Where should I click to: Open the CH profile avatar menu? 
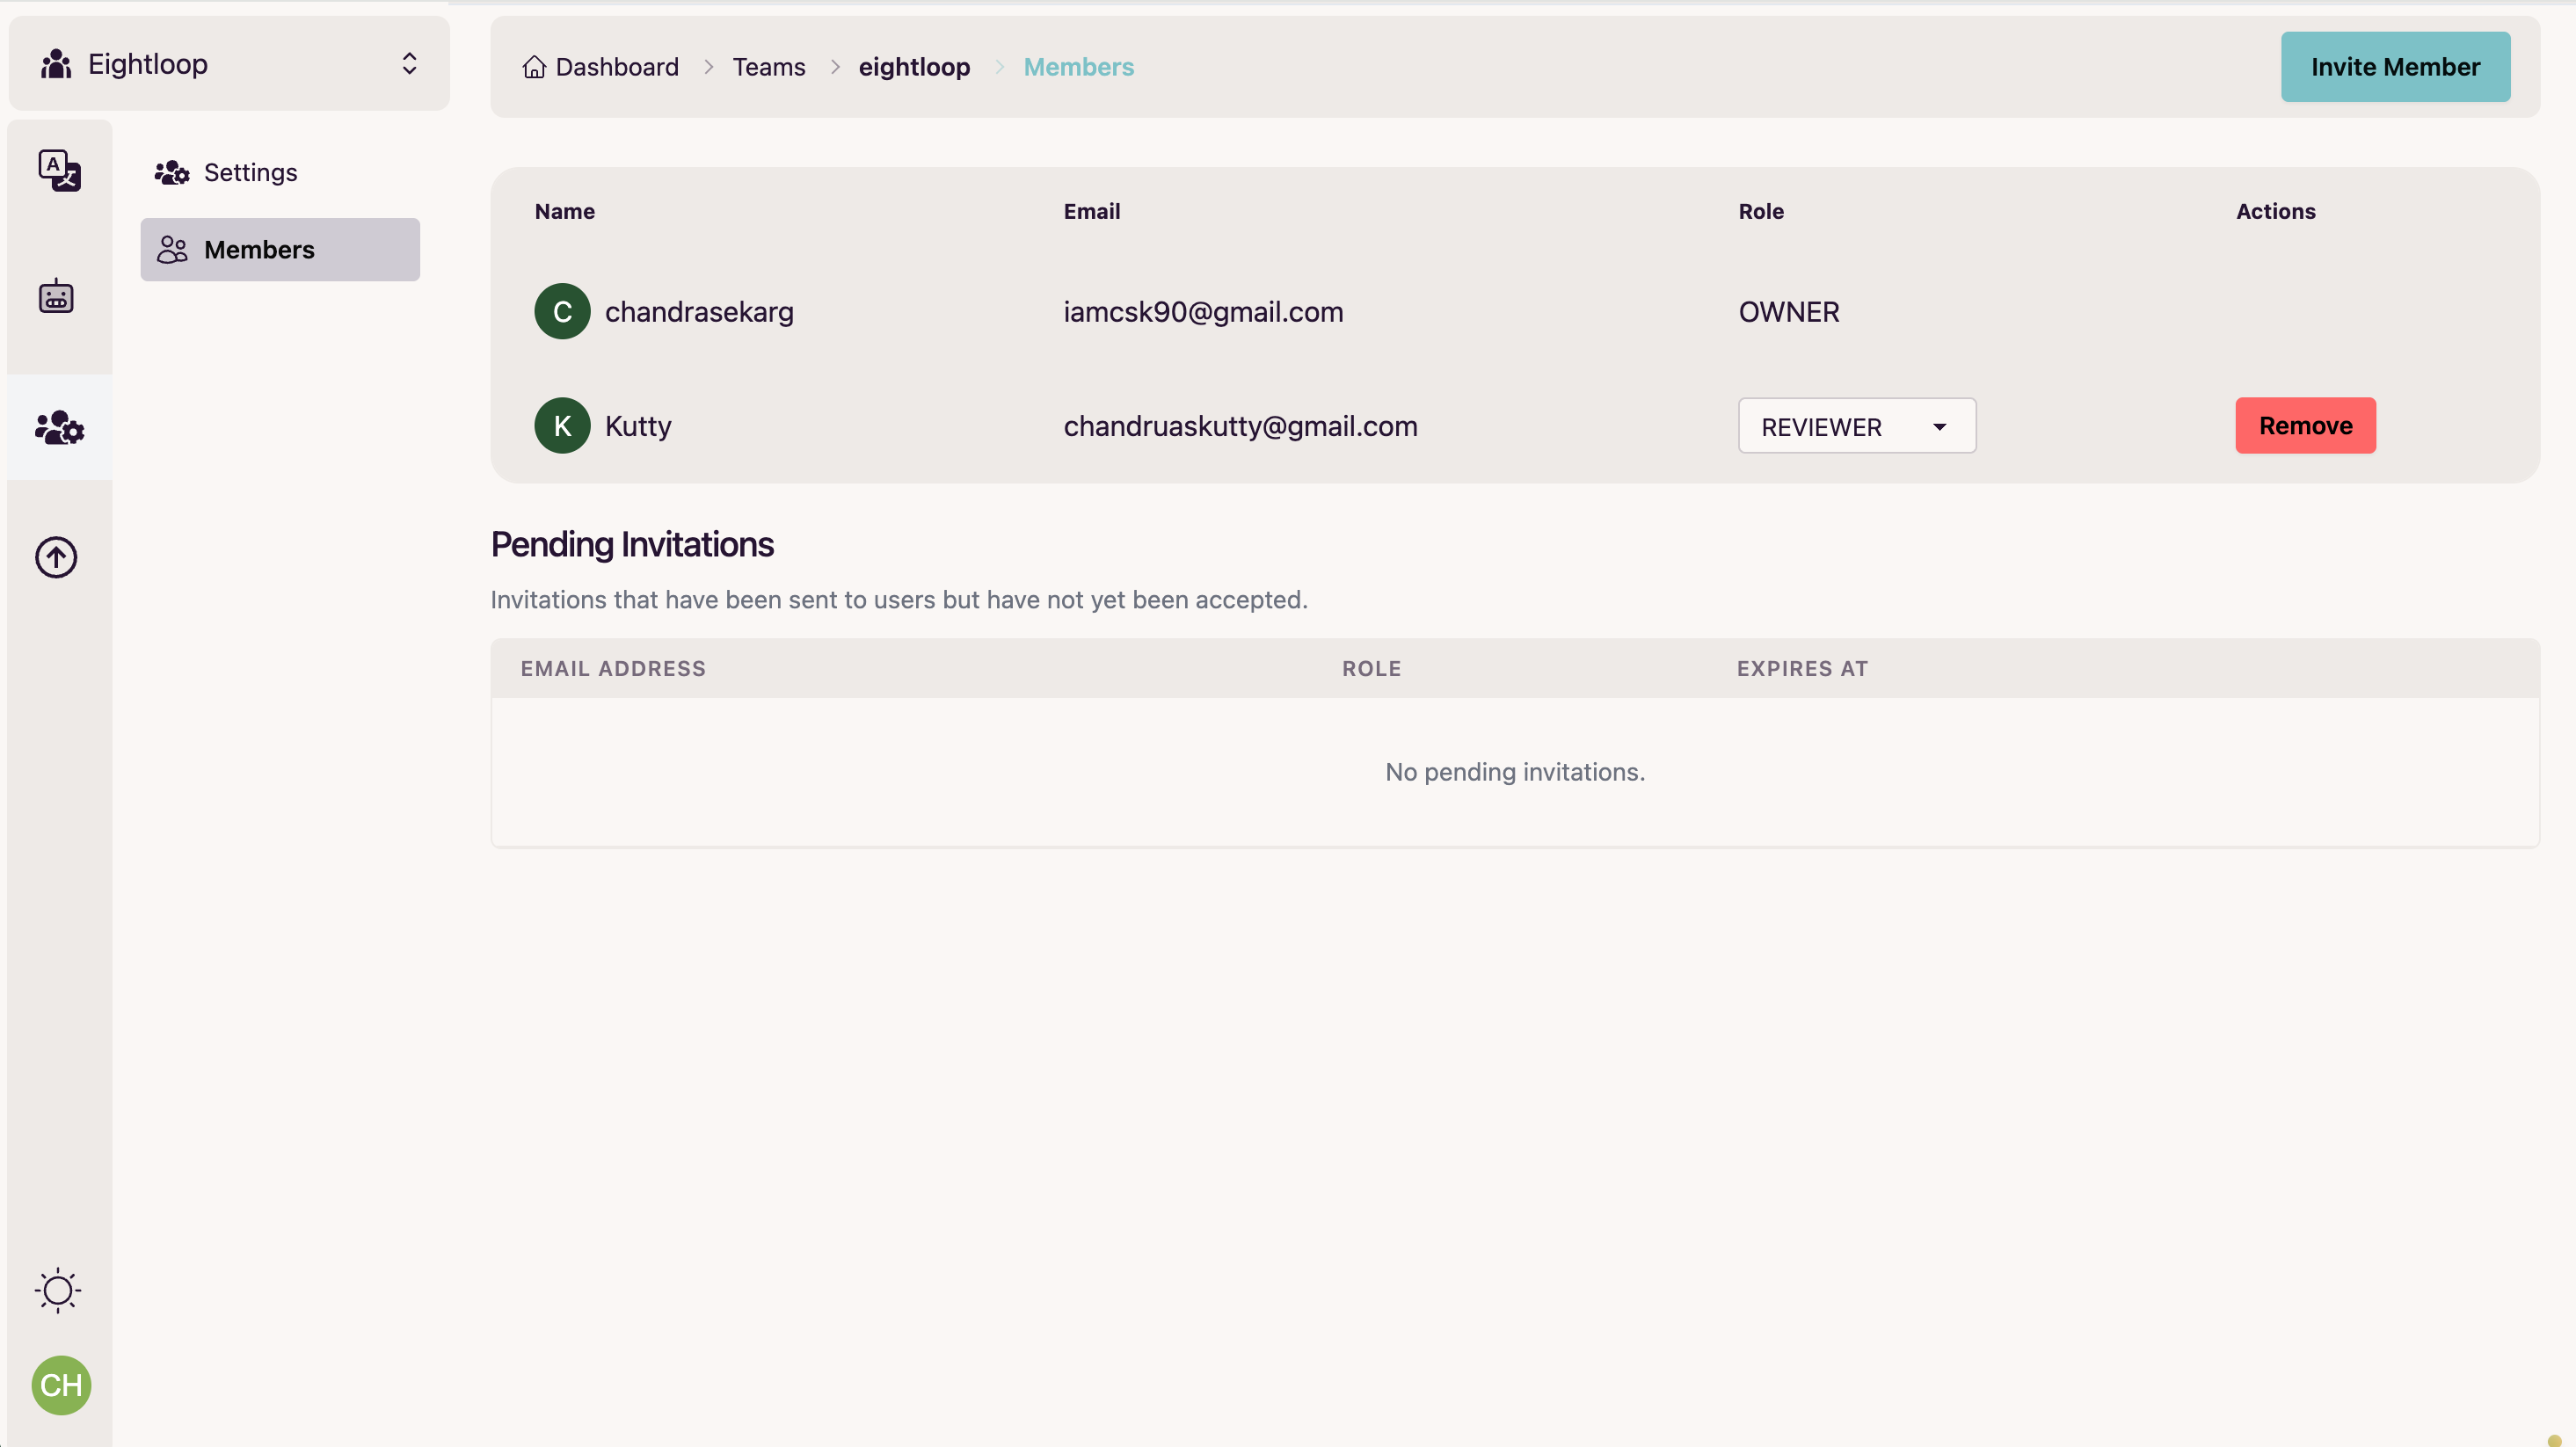(60, 1385)
